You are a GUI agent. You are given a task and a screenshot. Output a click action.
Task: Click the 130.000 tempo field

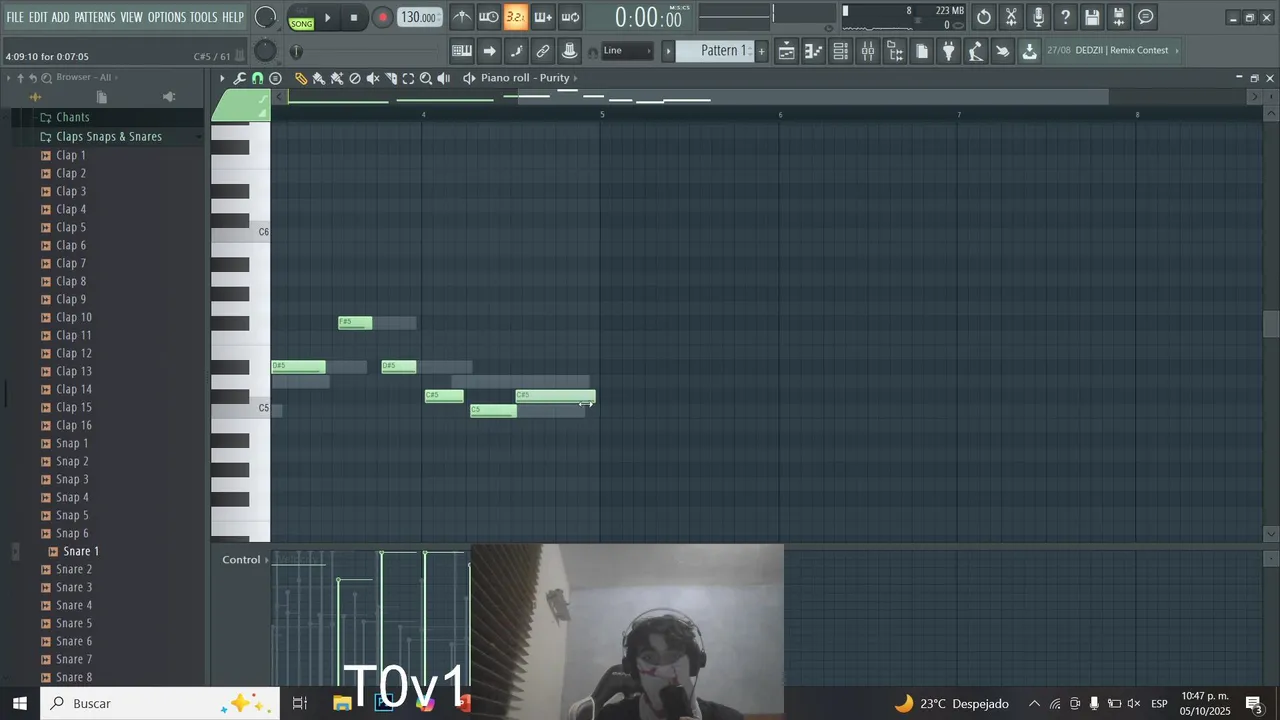[419, 17]
